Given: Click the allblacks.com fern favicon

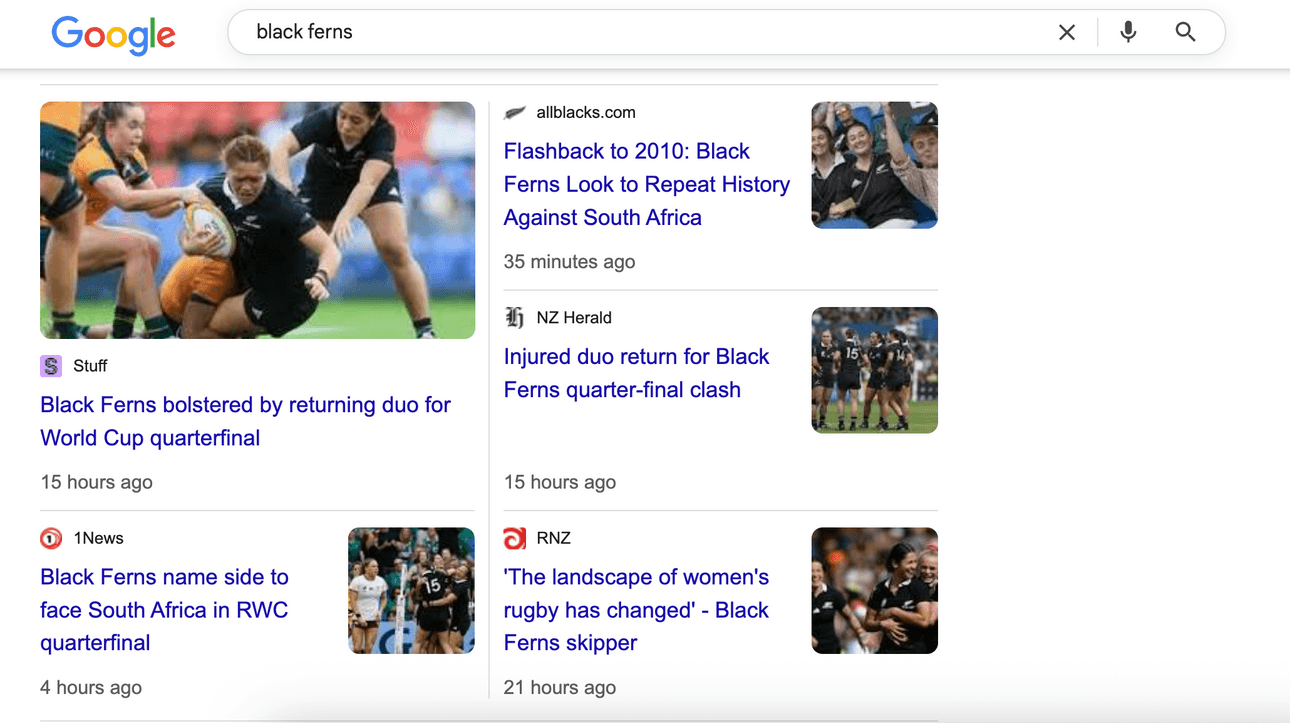Looking at the screenshot, I should point(515,113).
